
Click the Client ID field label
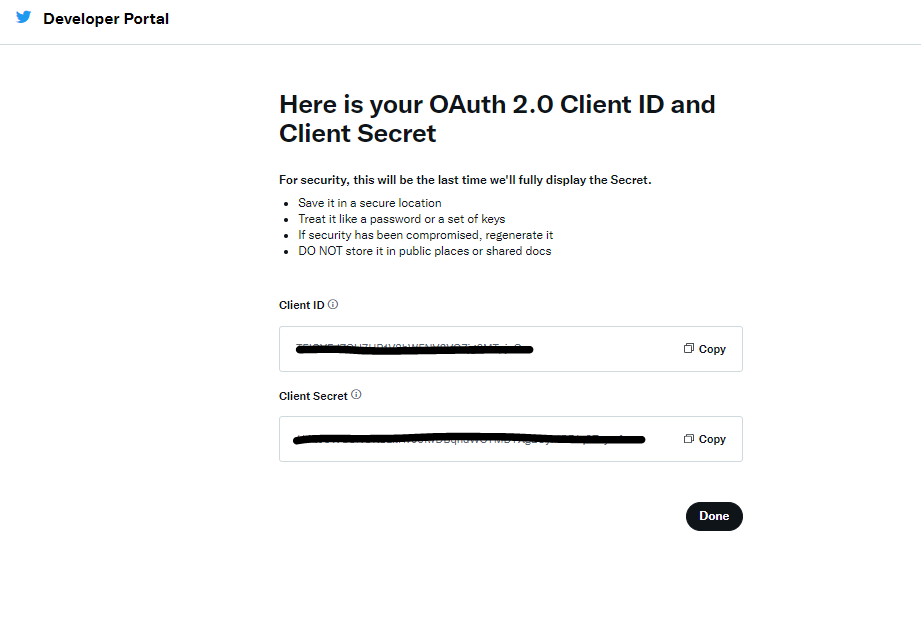click(x=301, y=305)
